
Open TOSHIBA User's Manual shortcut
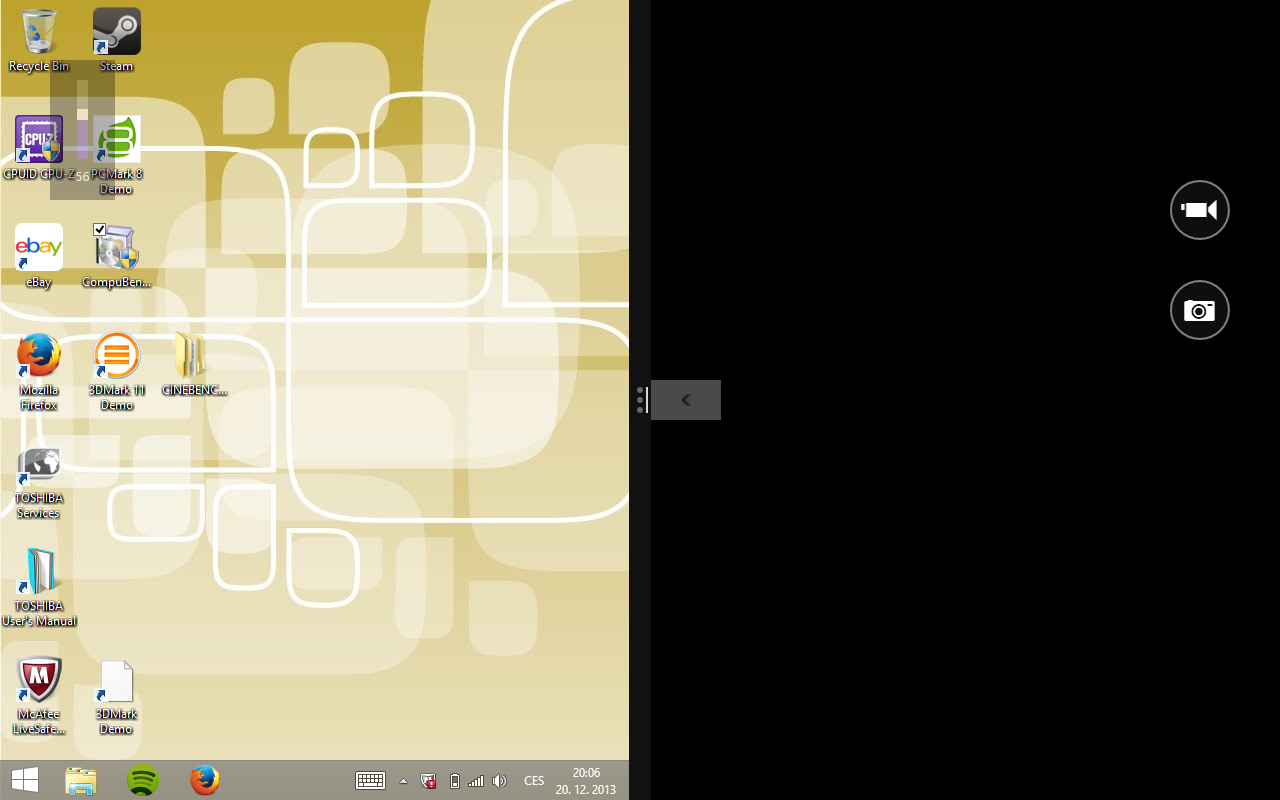point(39,587)
